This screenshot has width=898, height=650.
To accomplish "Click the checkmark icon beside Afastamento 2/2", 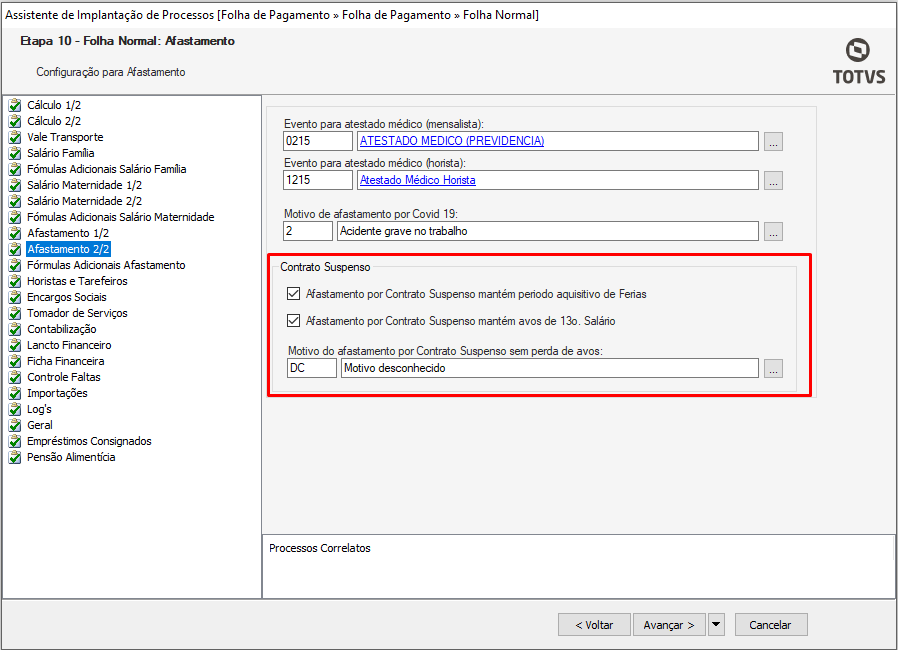I will (15, 249).
